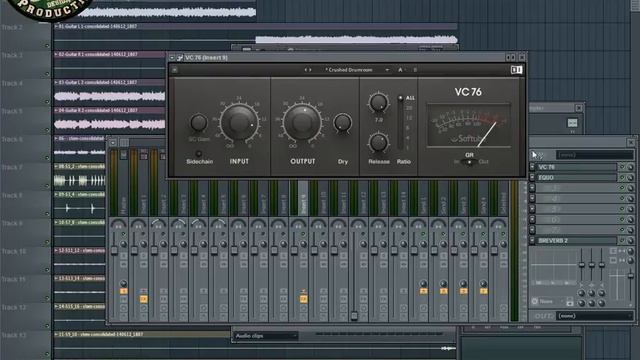Toggle BREVERB 2 slot enable LED

pyautogui.click(x=622, y=240)
